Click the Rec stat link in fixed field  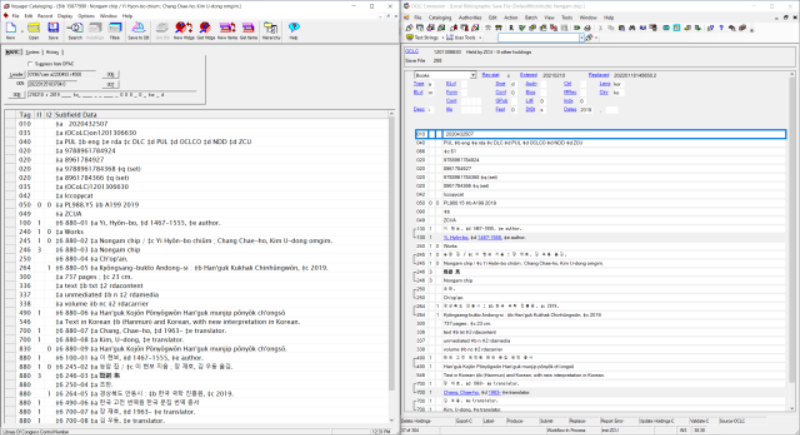490,75
